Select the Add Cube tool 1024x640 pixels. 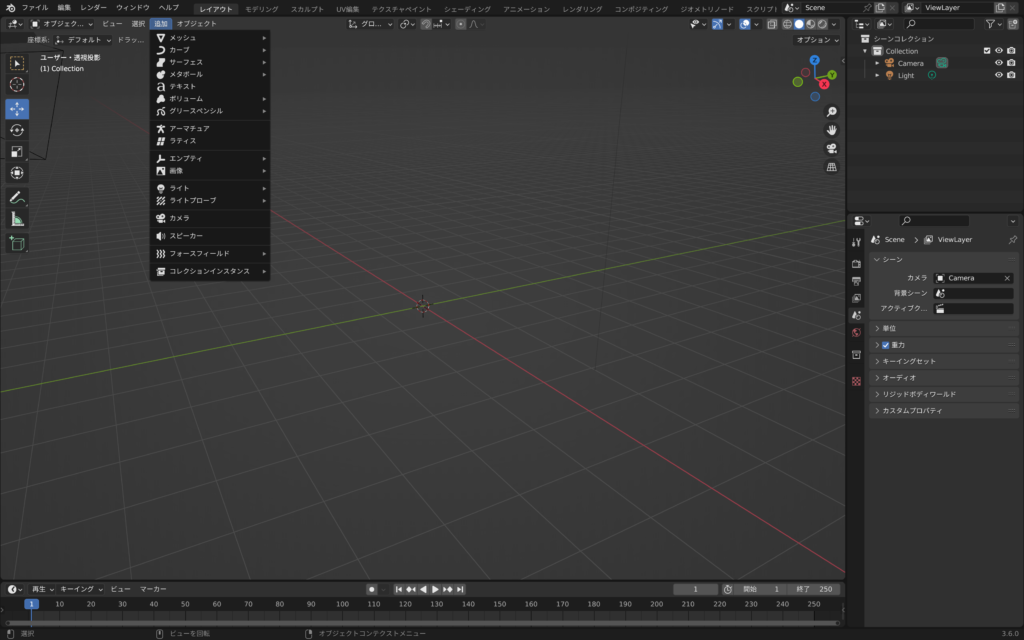[17, 244]
